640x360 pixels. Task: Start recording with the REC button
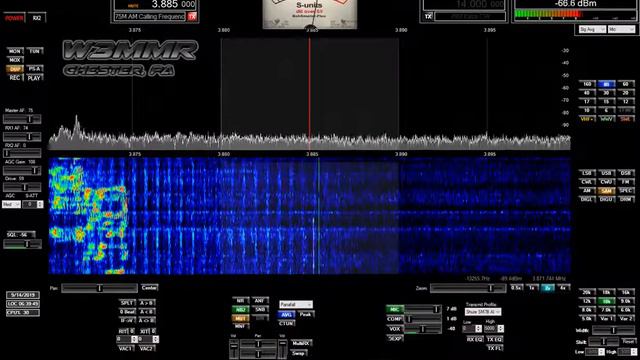14,78
